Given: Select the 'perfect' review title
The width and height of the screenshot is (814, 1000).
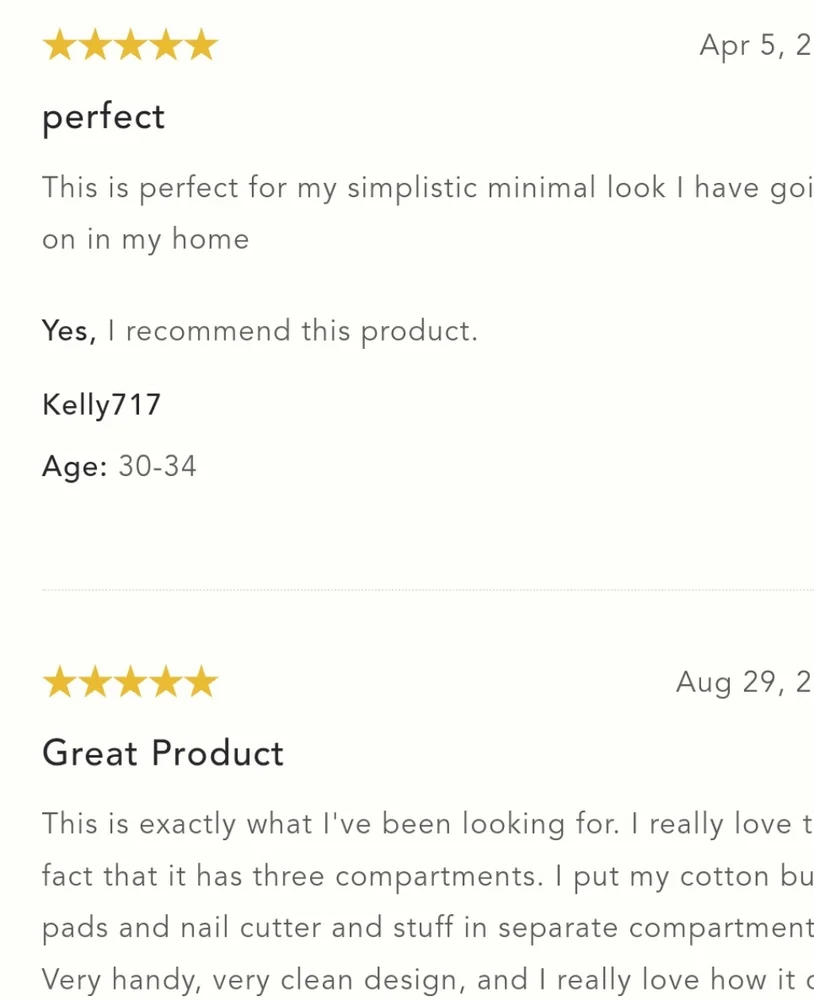Looking at the screenshot, I should click(x=103, y=117).
